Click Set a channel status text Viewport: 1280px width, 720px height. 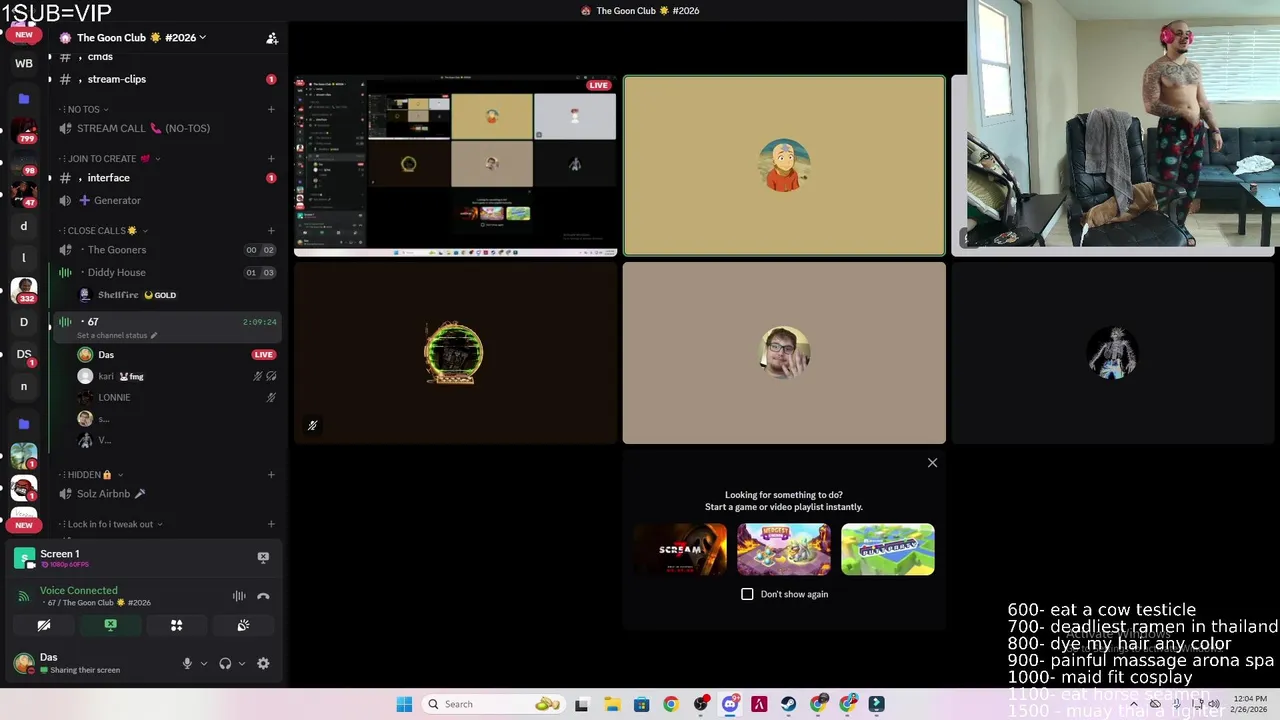112,335
